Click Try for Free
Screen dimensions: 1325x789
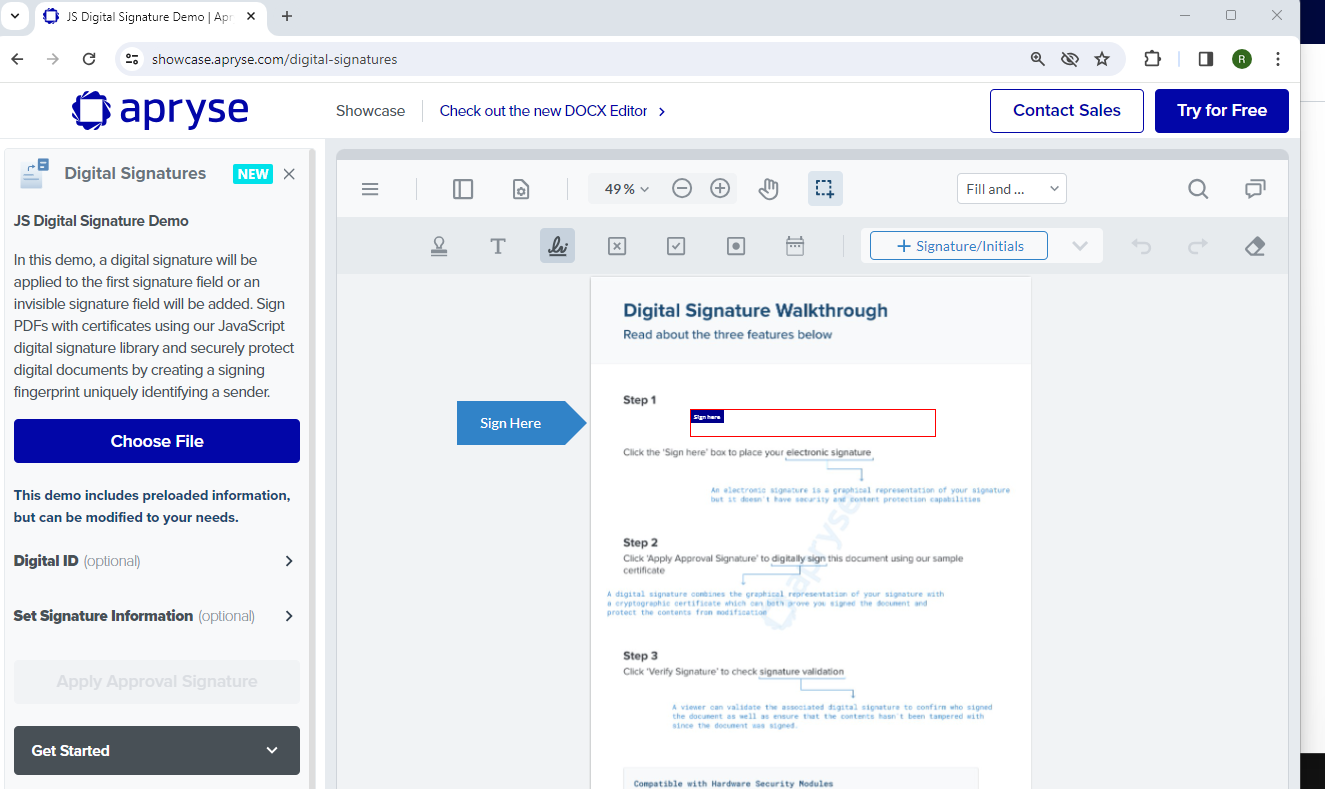point(1221,110)
